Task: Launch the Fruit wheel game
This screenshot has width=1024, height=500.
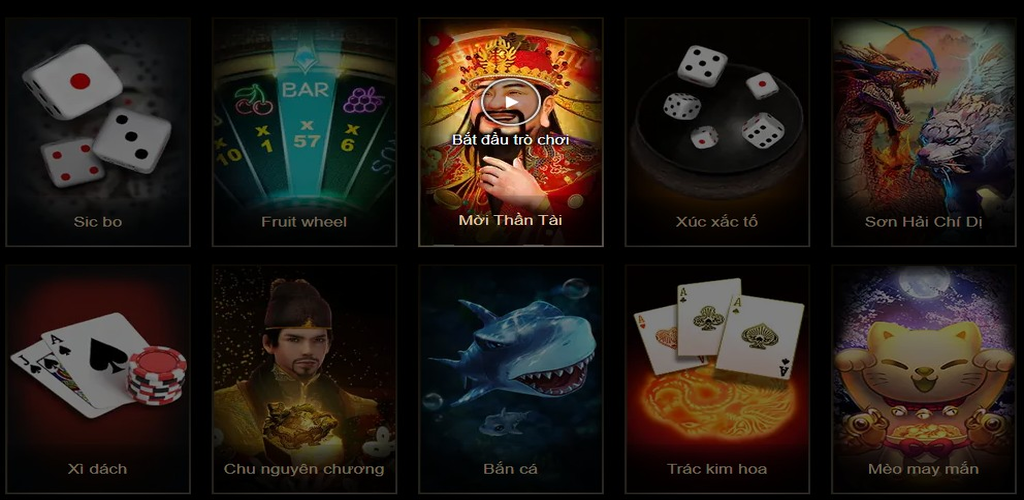Action: [x=304, y=133]
